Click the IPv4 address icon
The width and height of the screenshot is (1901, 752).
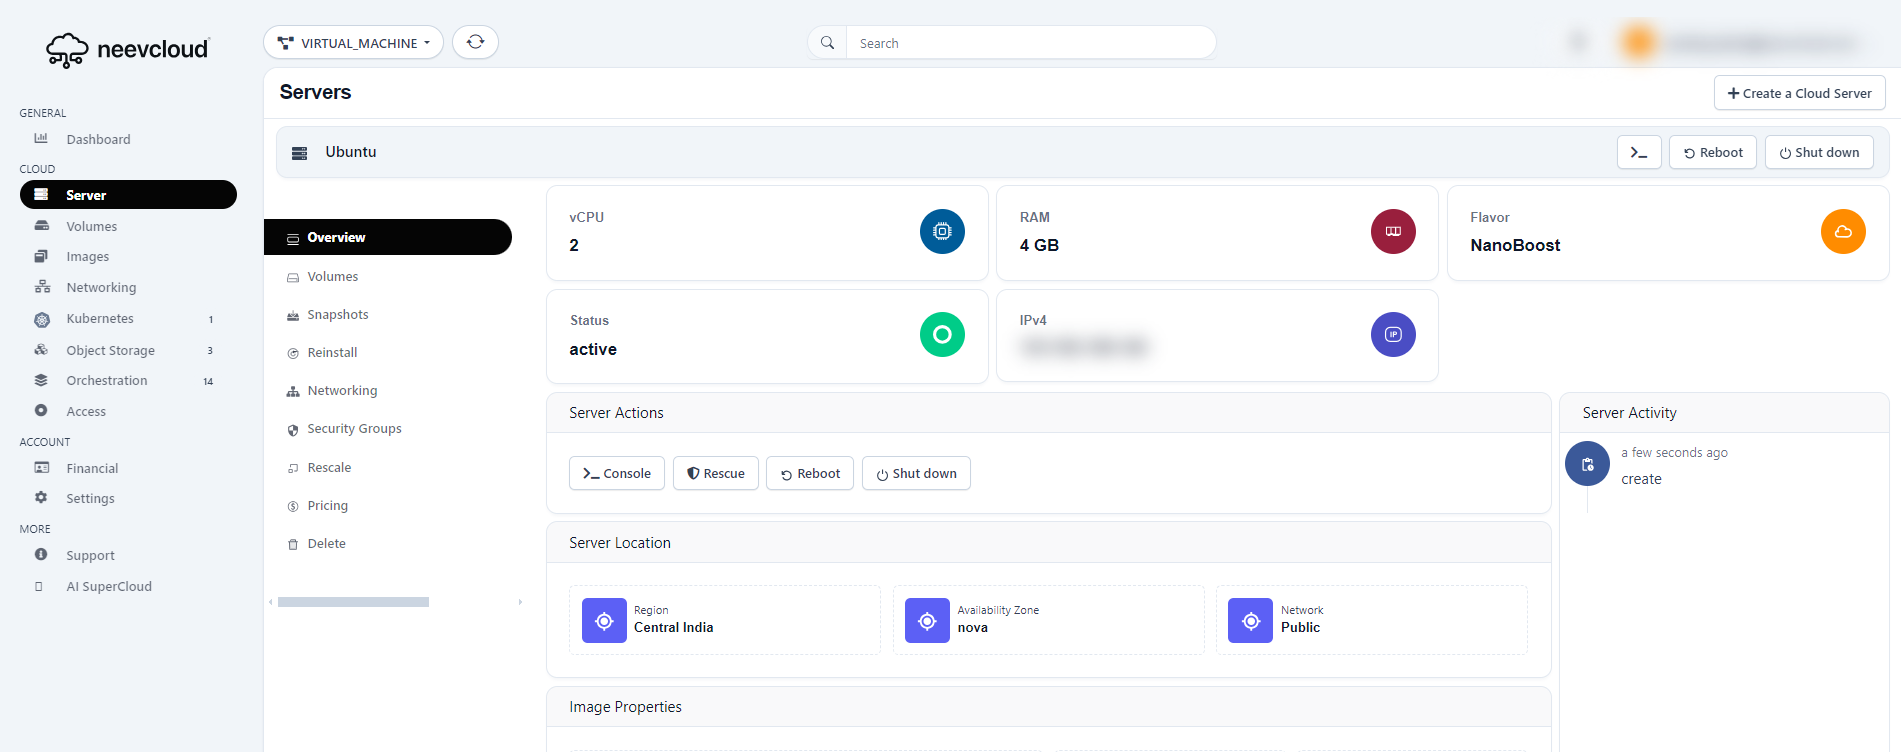coord(1392,334)
